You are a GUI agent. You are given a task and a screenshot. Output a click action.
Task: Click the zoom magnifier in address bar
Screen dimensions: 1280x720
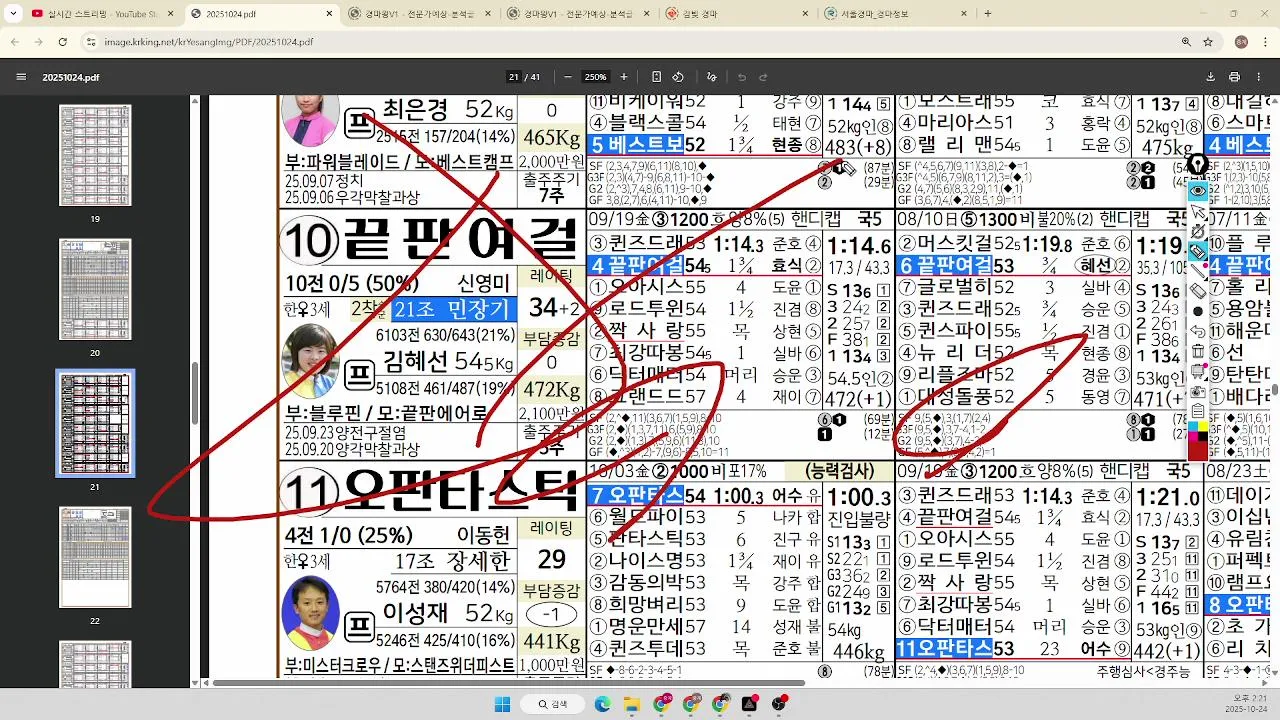tap(1186, 42)
